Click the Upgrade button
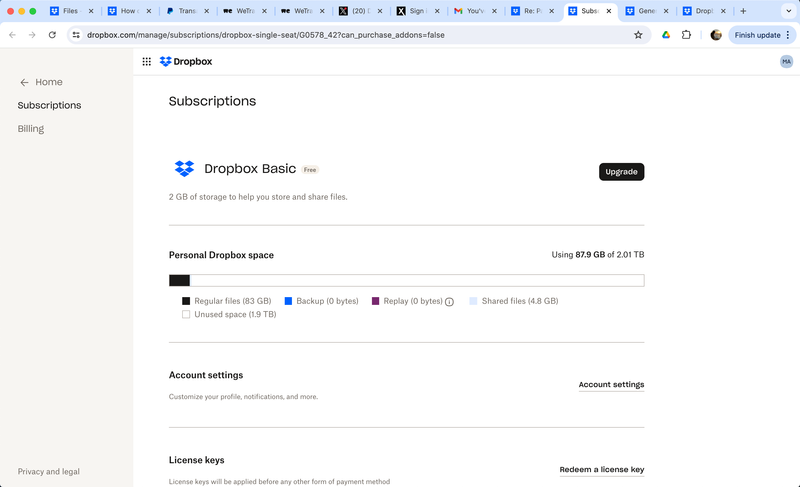The image size is (800, 487). pyautogui.click(x=621, y=172)
